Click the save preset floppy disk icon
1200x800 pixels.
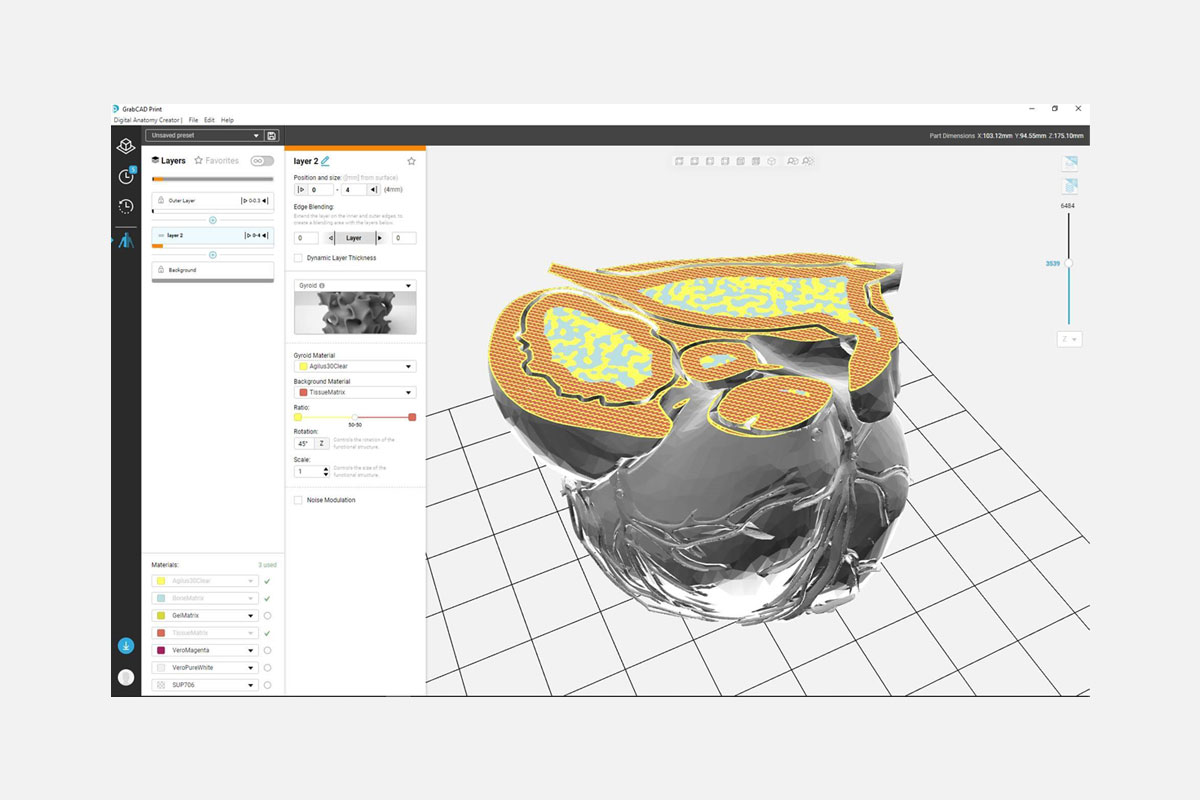tap(272, 136)
